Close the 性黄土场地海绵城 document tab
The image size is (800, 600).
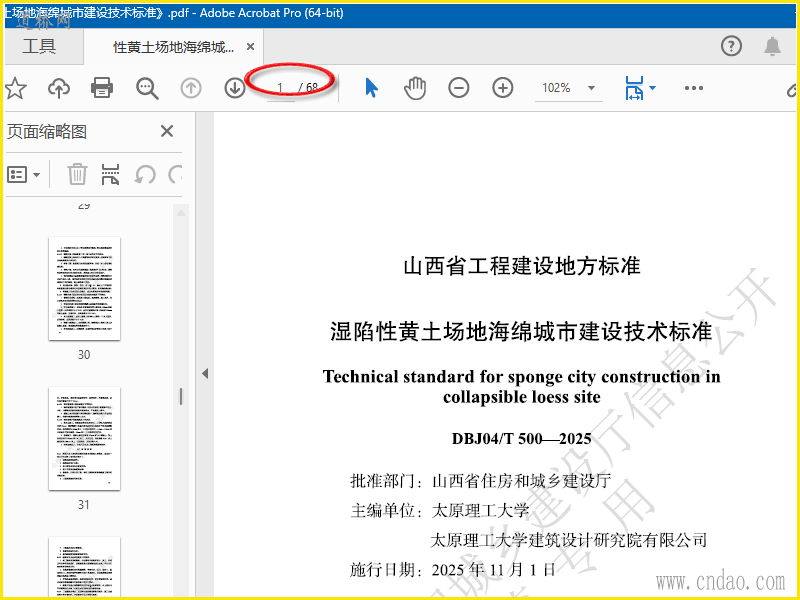[x=251, y=47]
